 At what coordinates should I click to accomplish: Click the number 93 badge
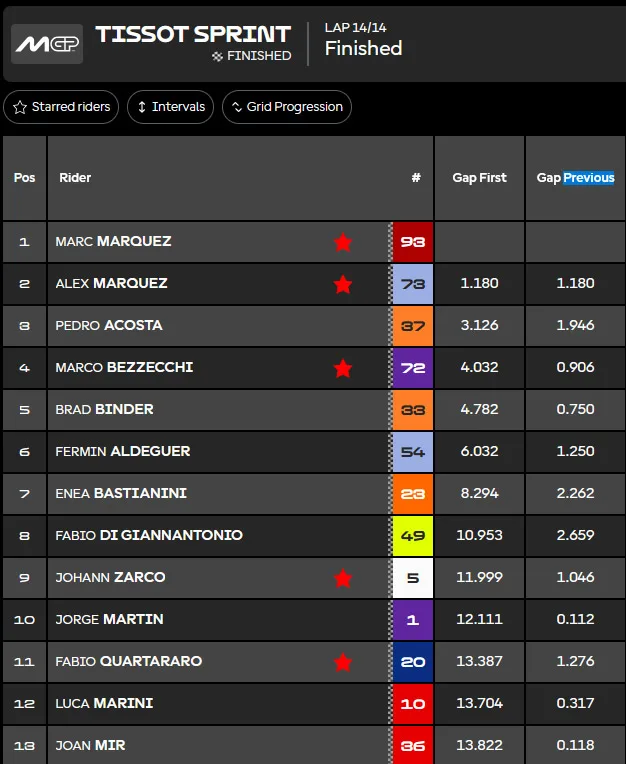pos(413,242)
